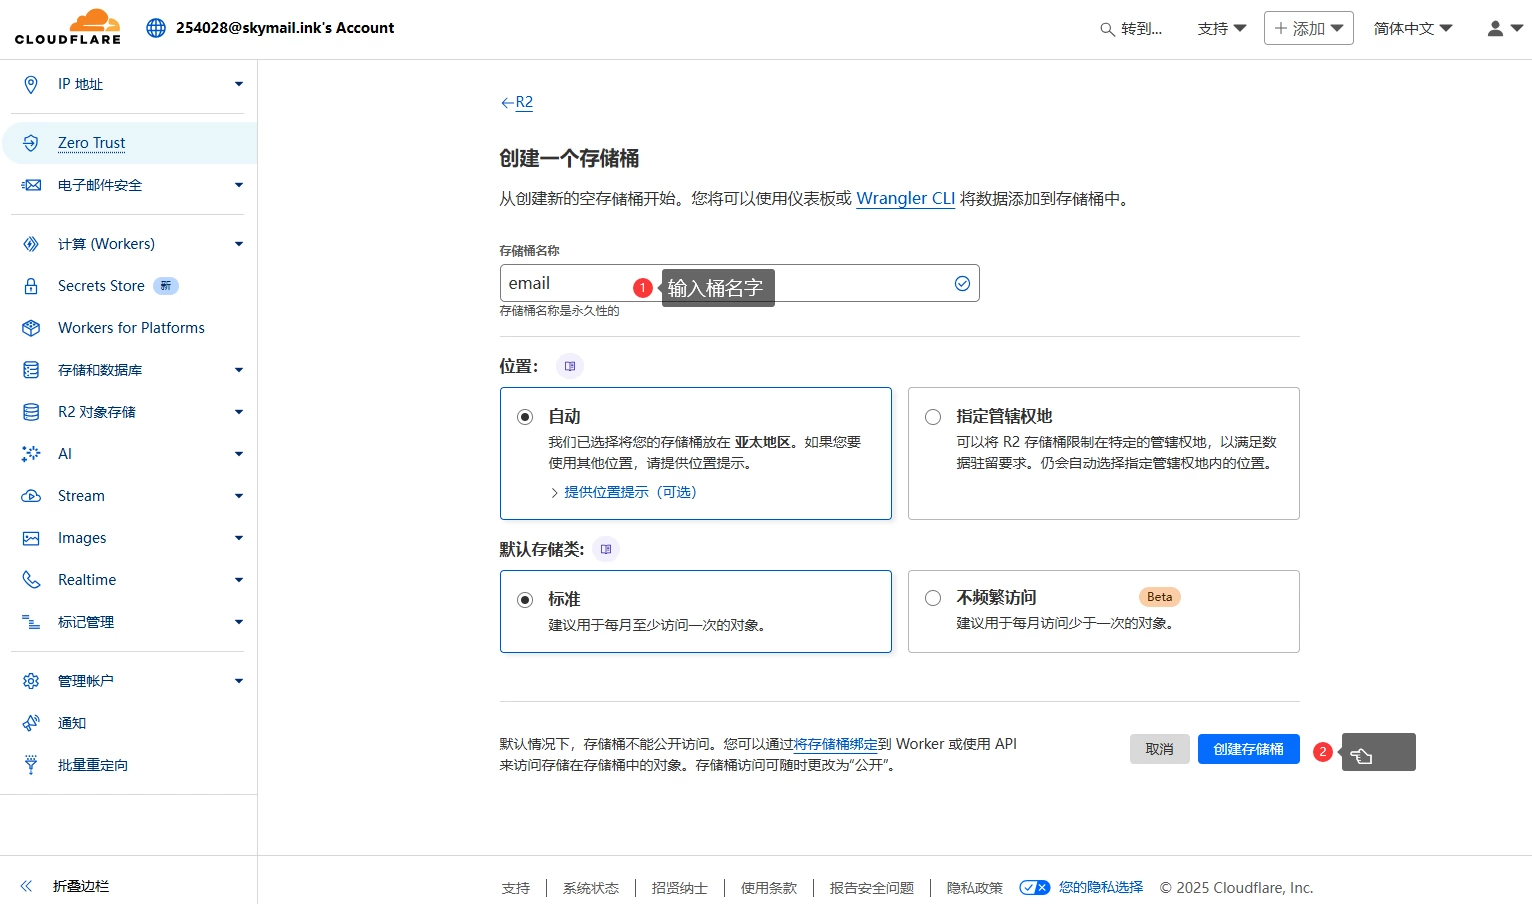
Task: Expand the R2 对象存储 sidebar section
Action: [x=238, y=411]
